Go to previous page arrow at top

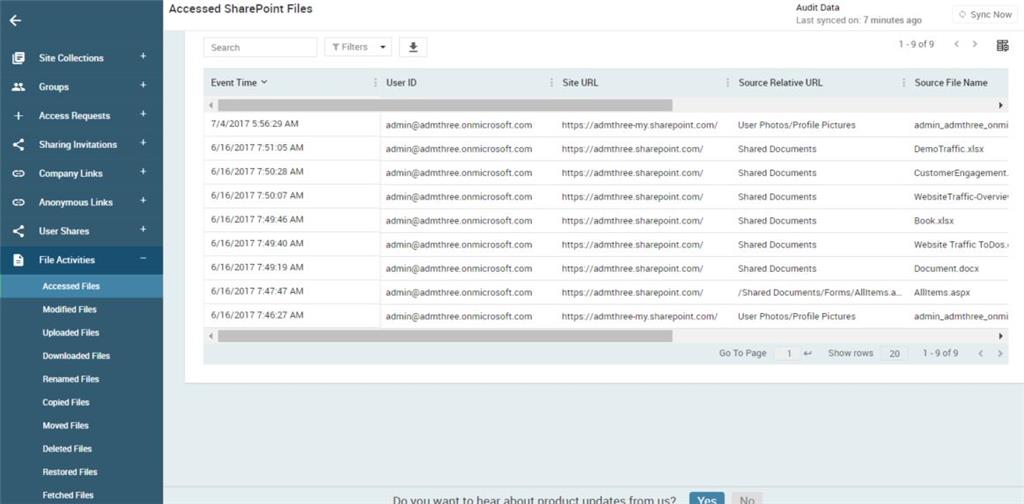956,44
